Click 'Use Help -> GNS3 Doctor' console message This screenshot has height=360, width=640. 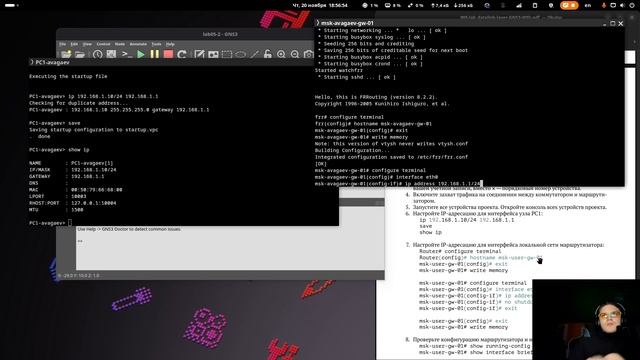pos(129,229)
